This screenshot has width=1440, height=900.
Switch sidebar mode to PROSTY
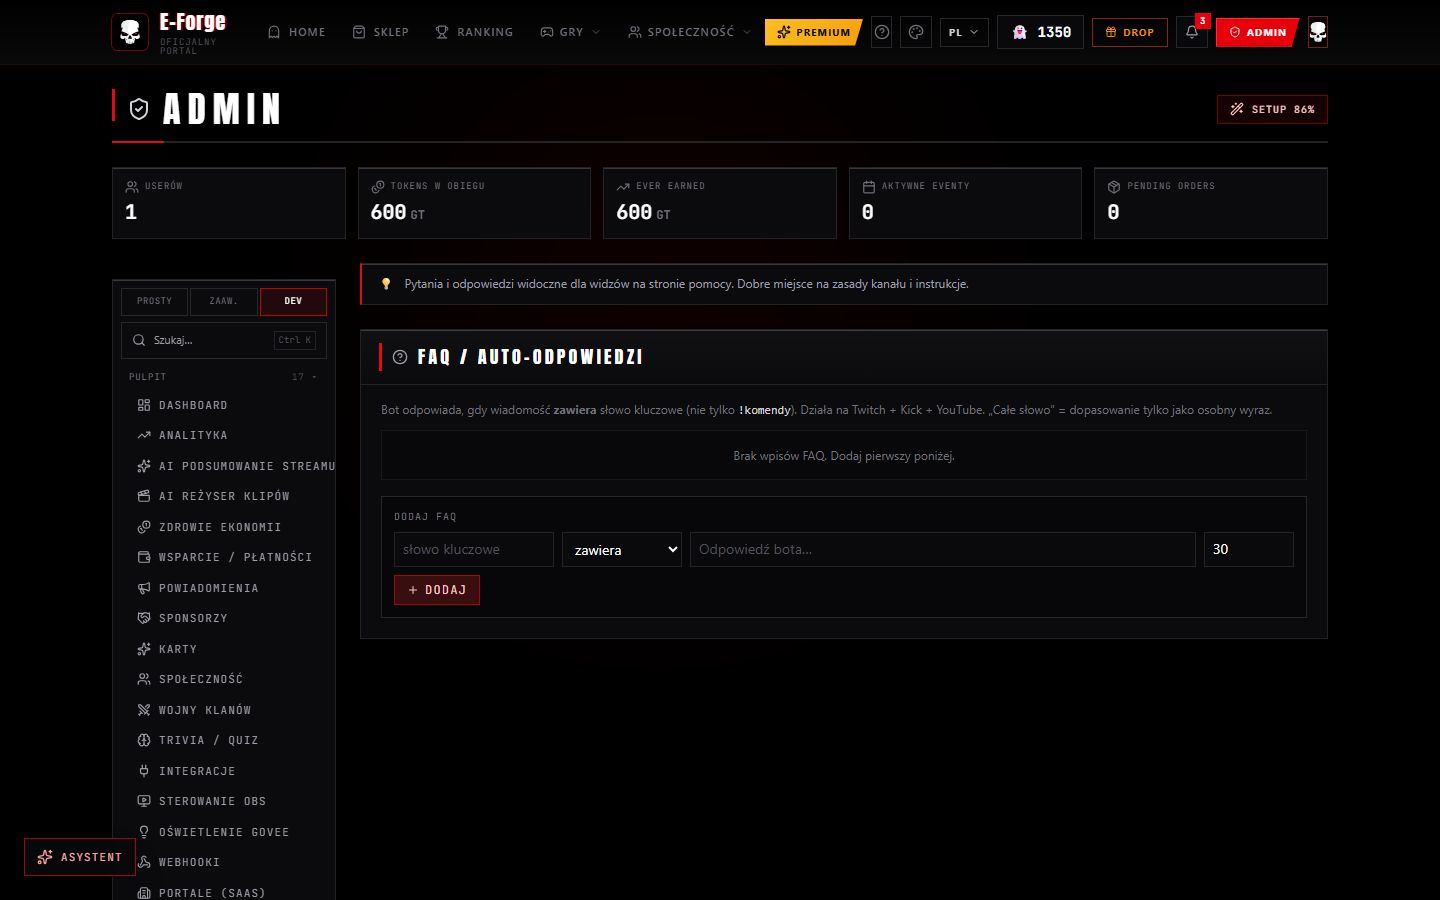155,301
